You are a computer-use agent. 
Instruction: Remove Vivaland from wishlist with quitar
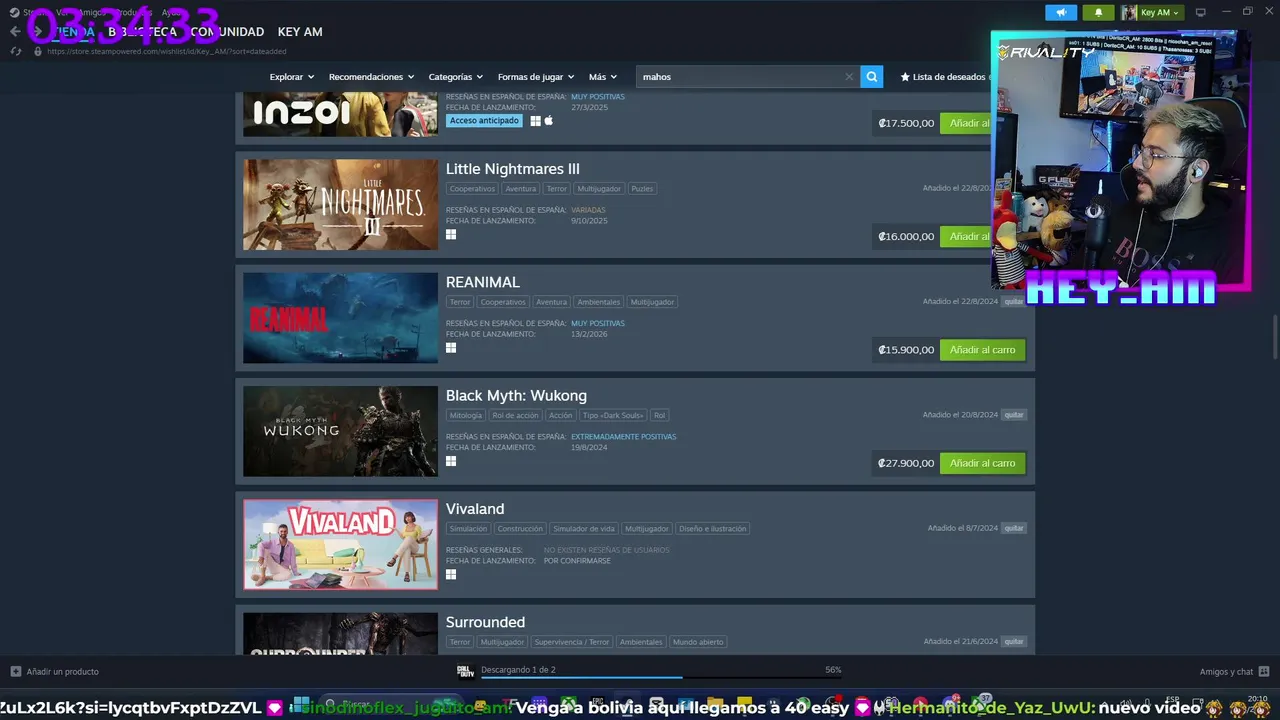pos(1014,528)
